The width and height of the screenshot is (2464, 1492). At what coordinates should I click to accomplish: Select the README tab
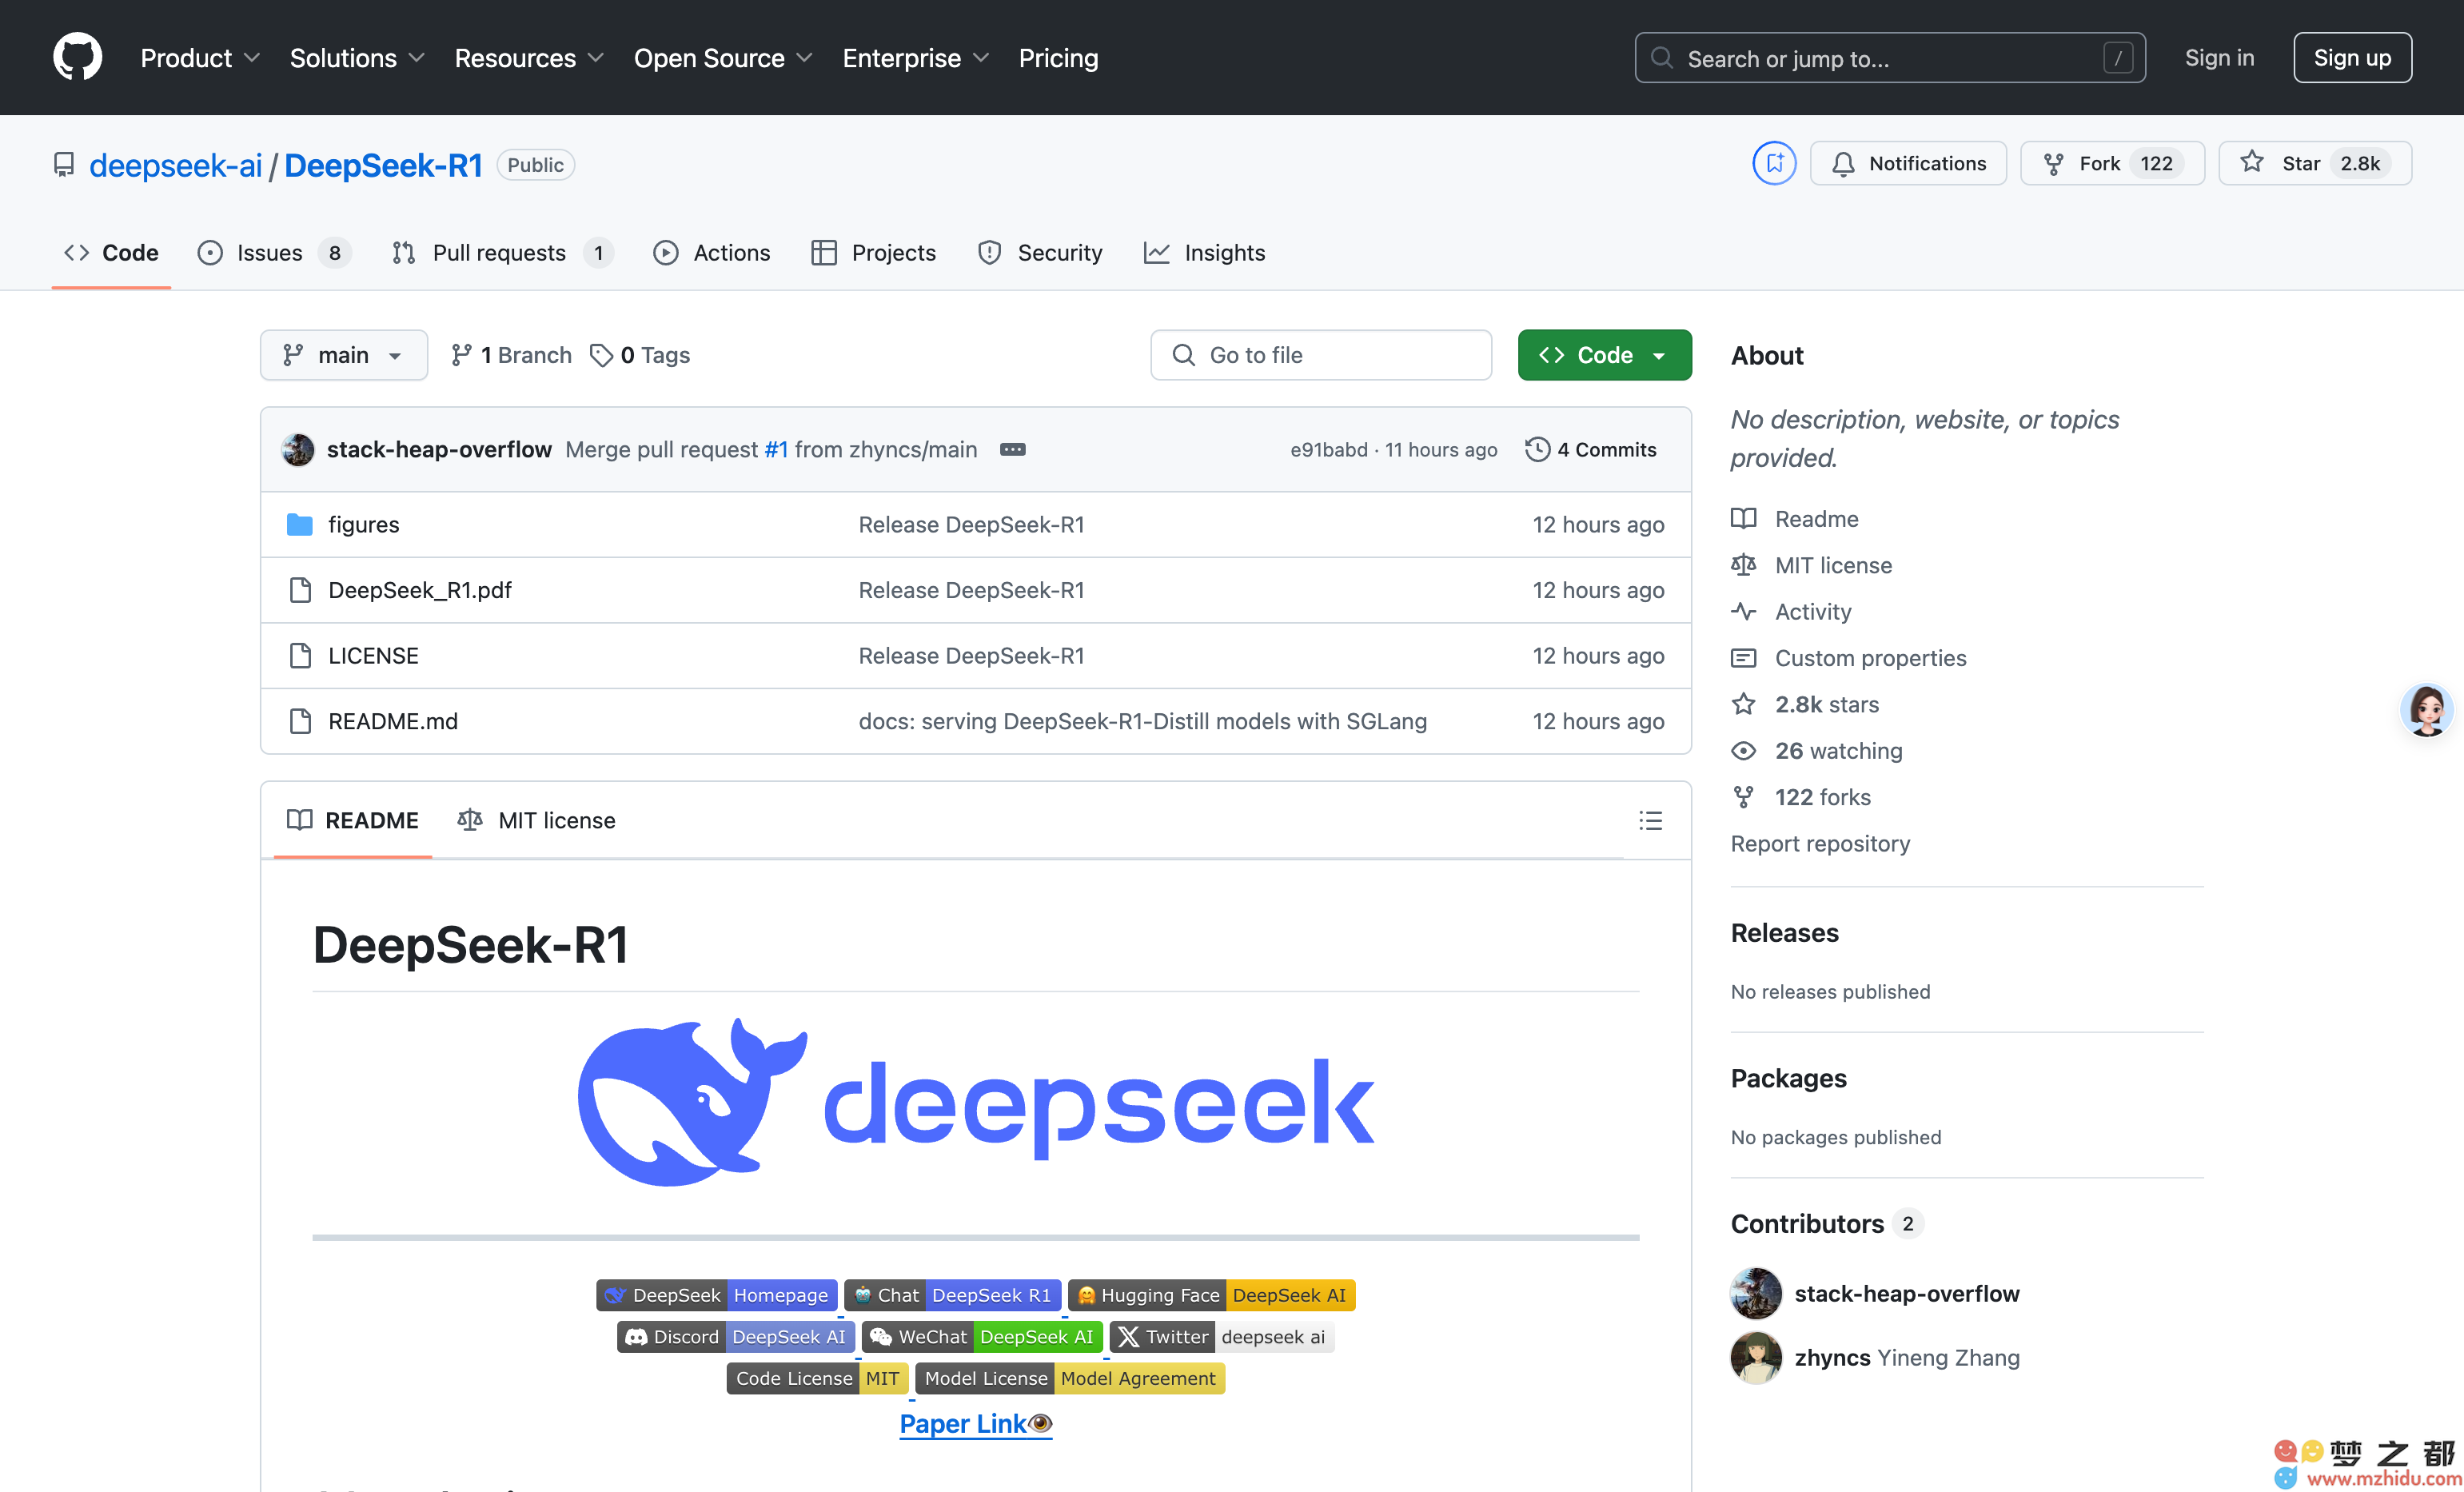pos(352,820)
